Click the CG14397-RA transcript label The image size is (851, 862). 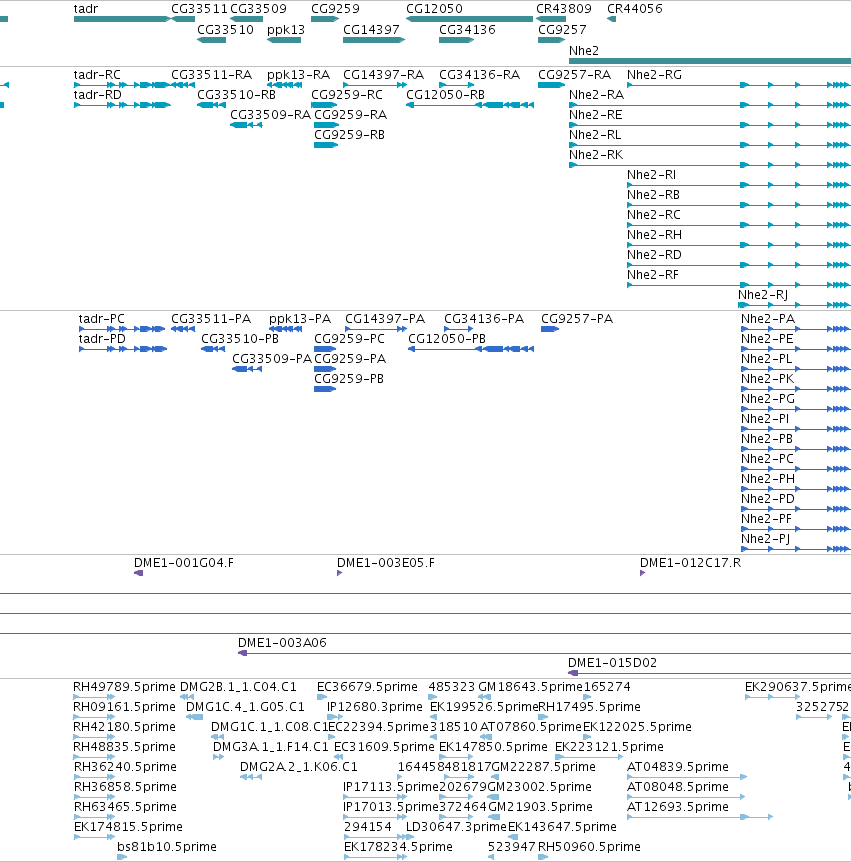click(384, 75)
